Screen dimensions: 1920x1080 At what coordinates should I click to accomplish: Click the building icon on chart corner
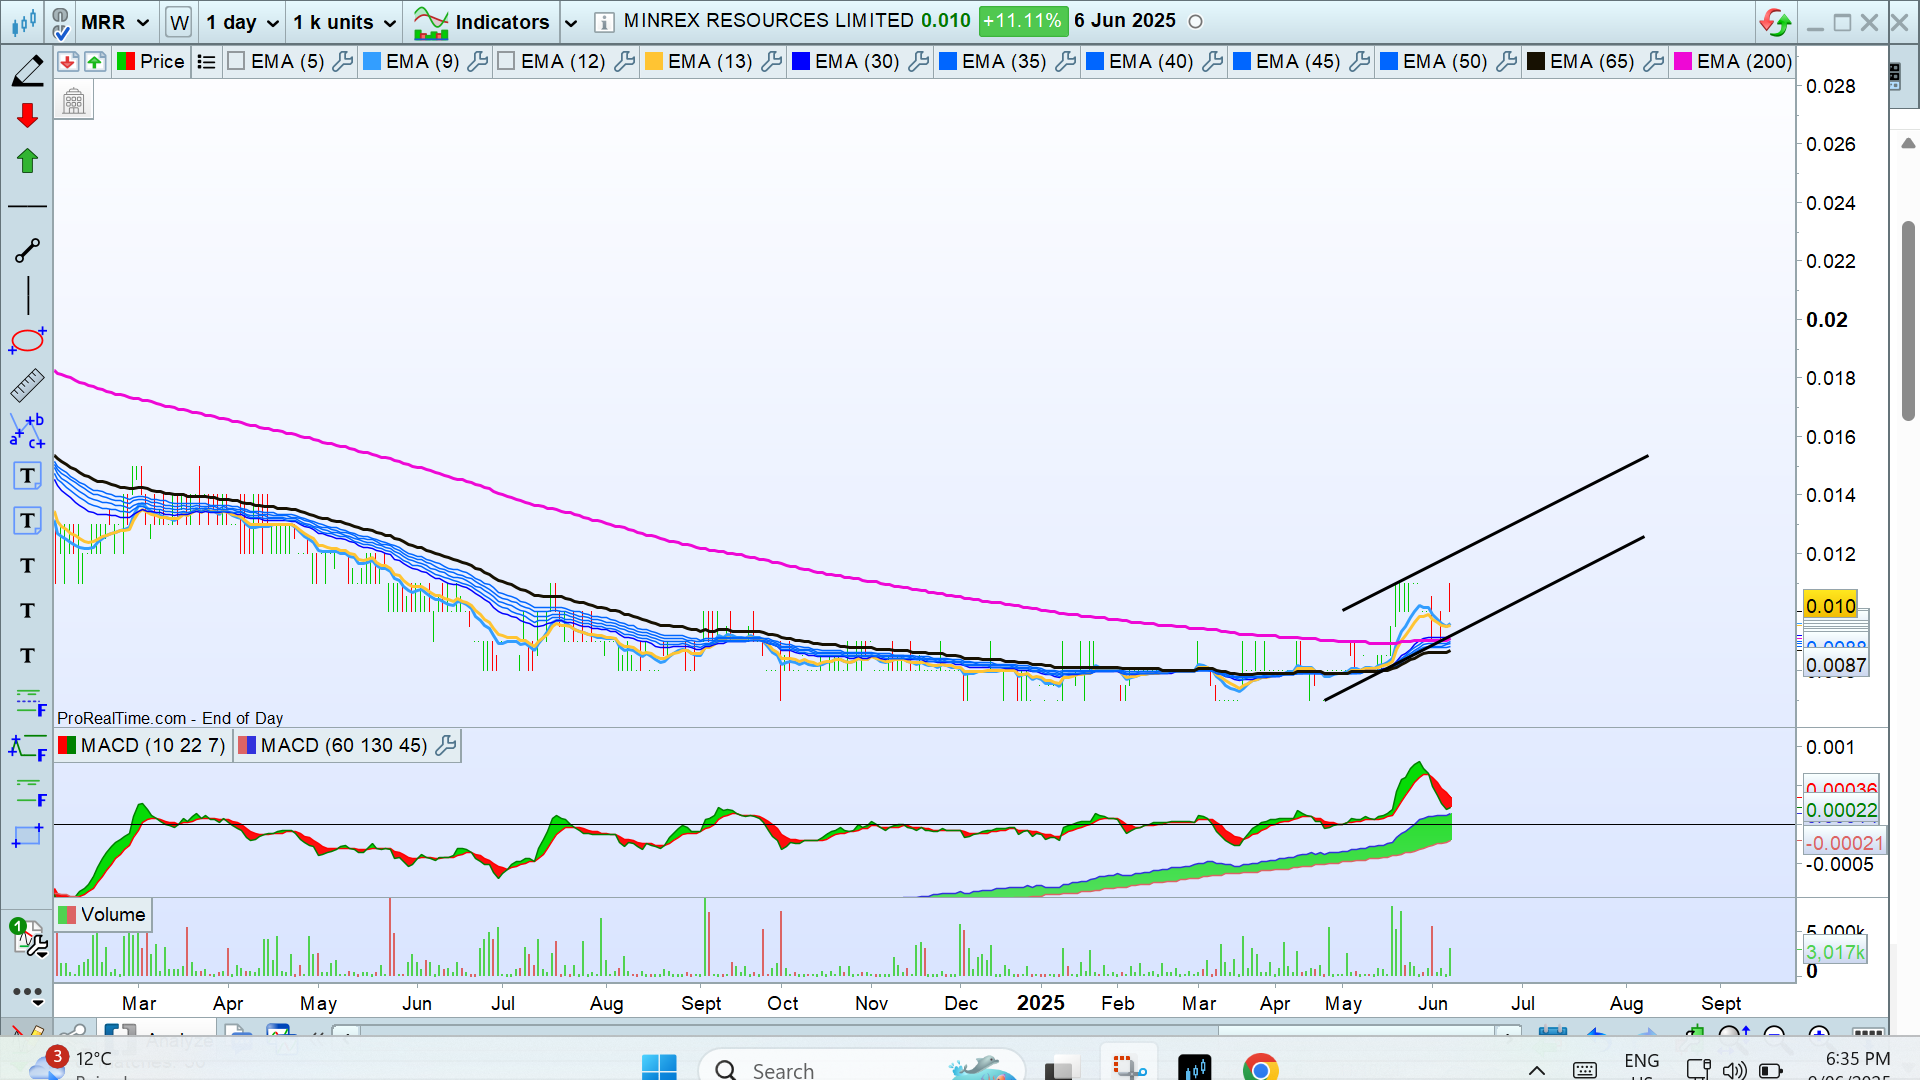(x=74, y=101)
